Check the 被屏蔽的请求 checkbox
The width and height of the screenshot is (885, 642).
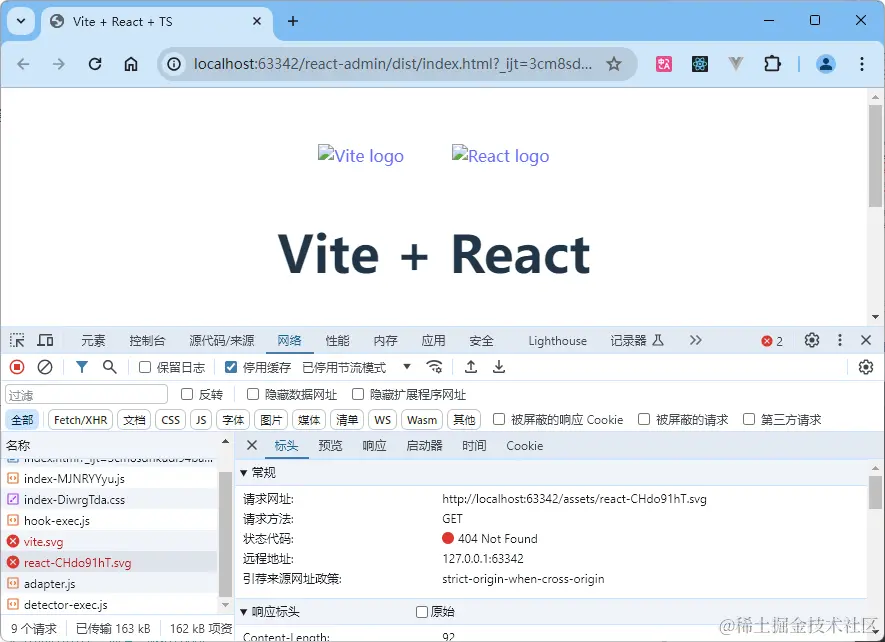643,420
